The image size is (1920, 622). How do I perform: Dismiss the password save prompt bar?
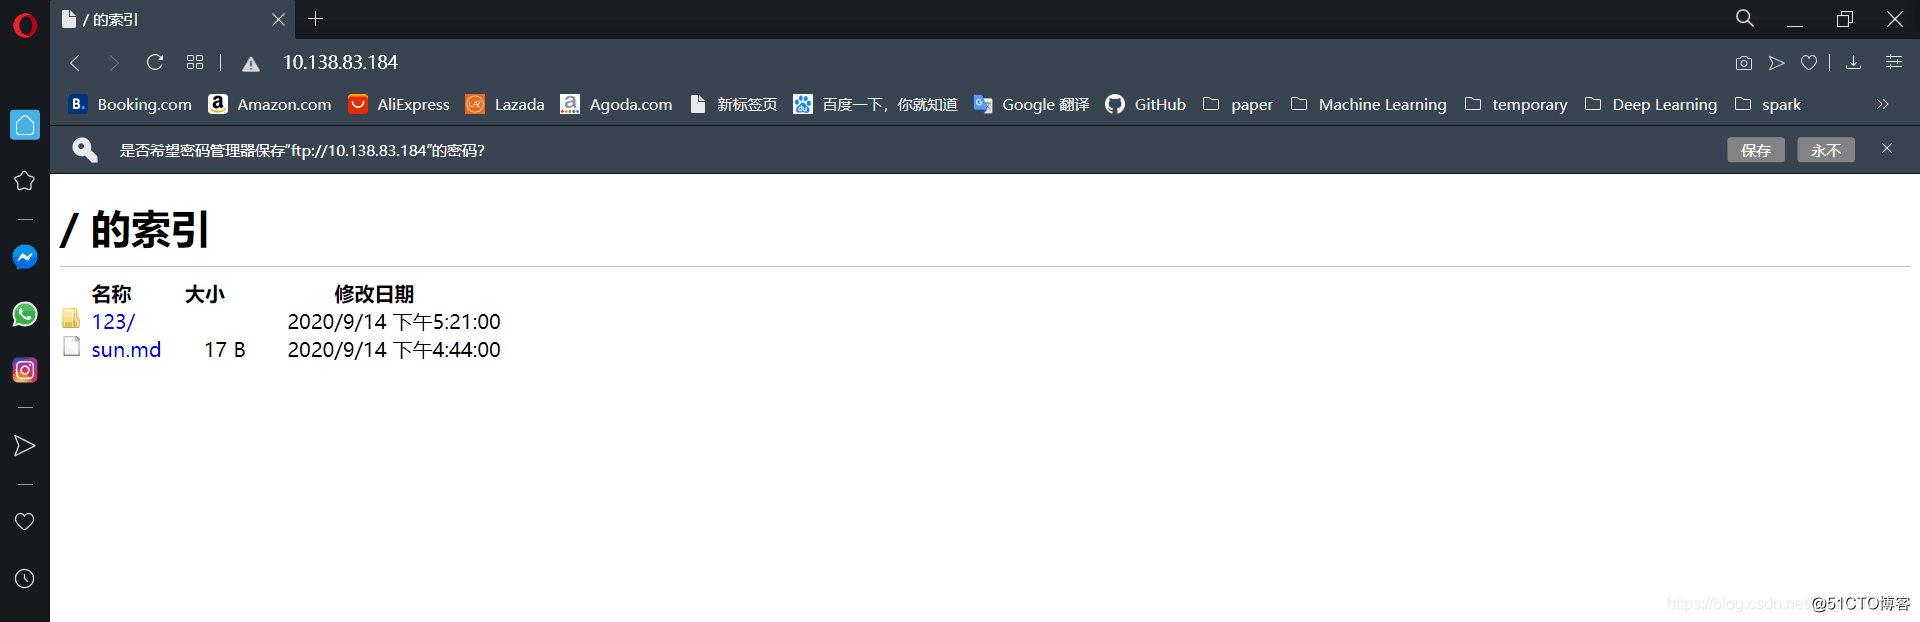tap(1887, 148)
